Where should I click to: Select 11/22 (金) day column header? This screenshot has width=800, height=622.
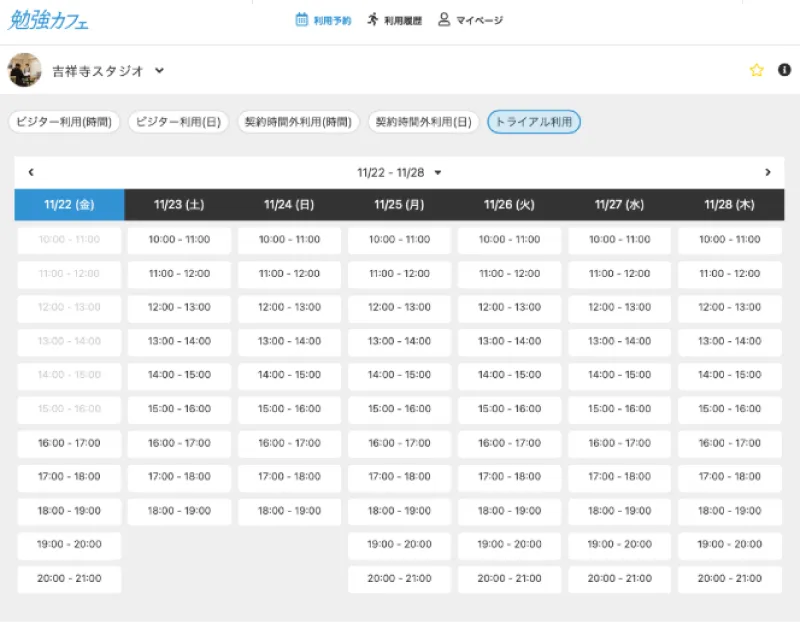tap(69, 205)
